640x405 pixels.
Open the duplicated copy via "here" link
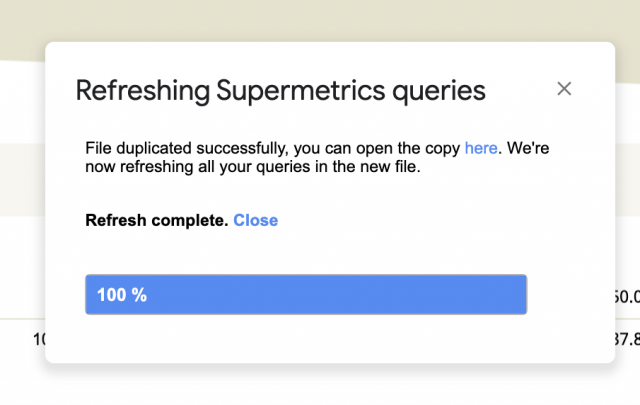(x=480, y=148)
